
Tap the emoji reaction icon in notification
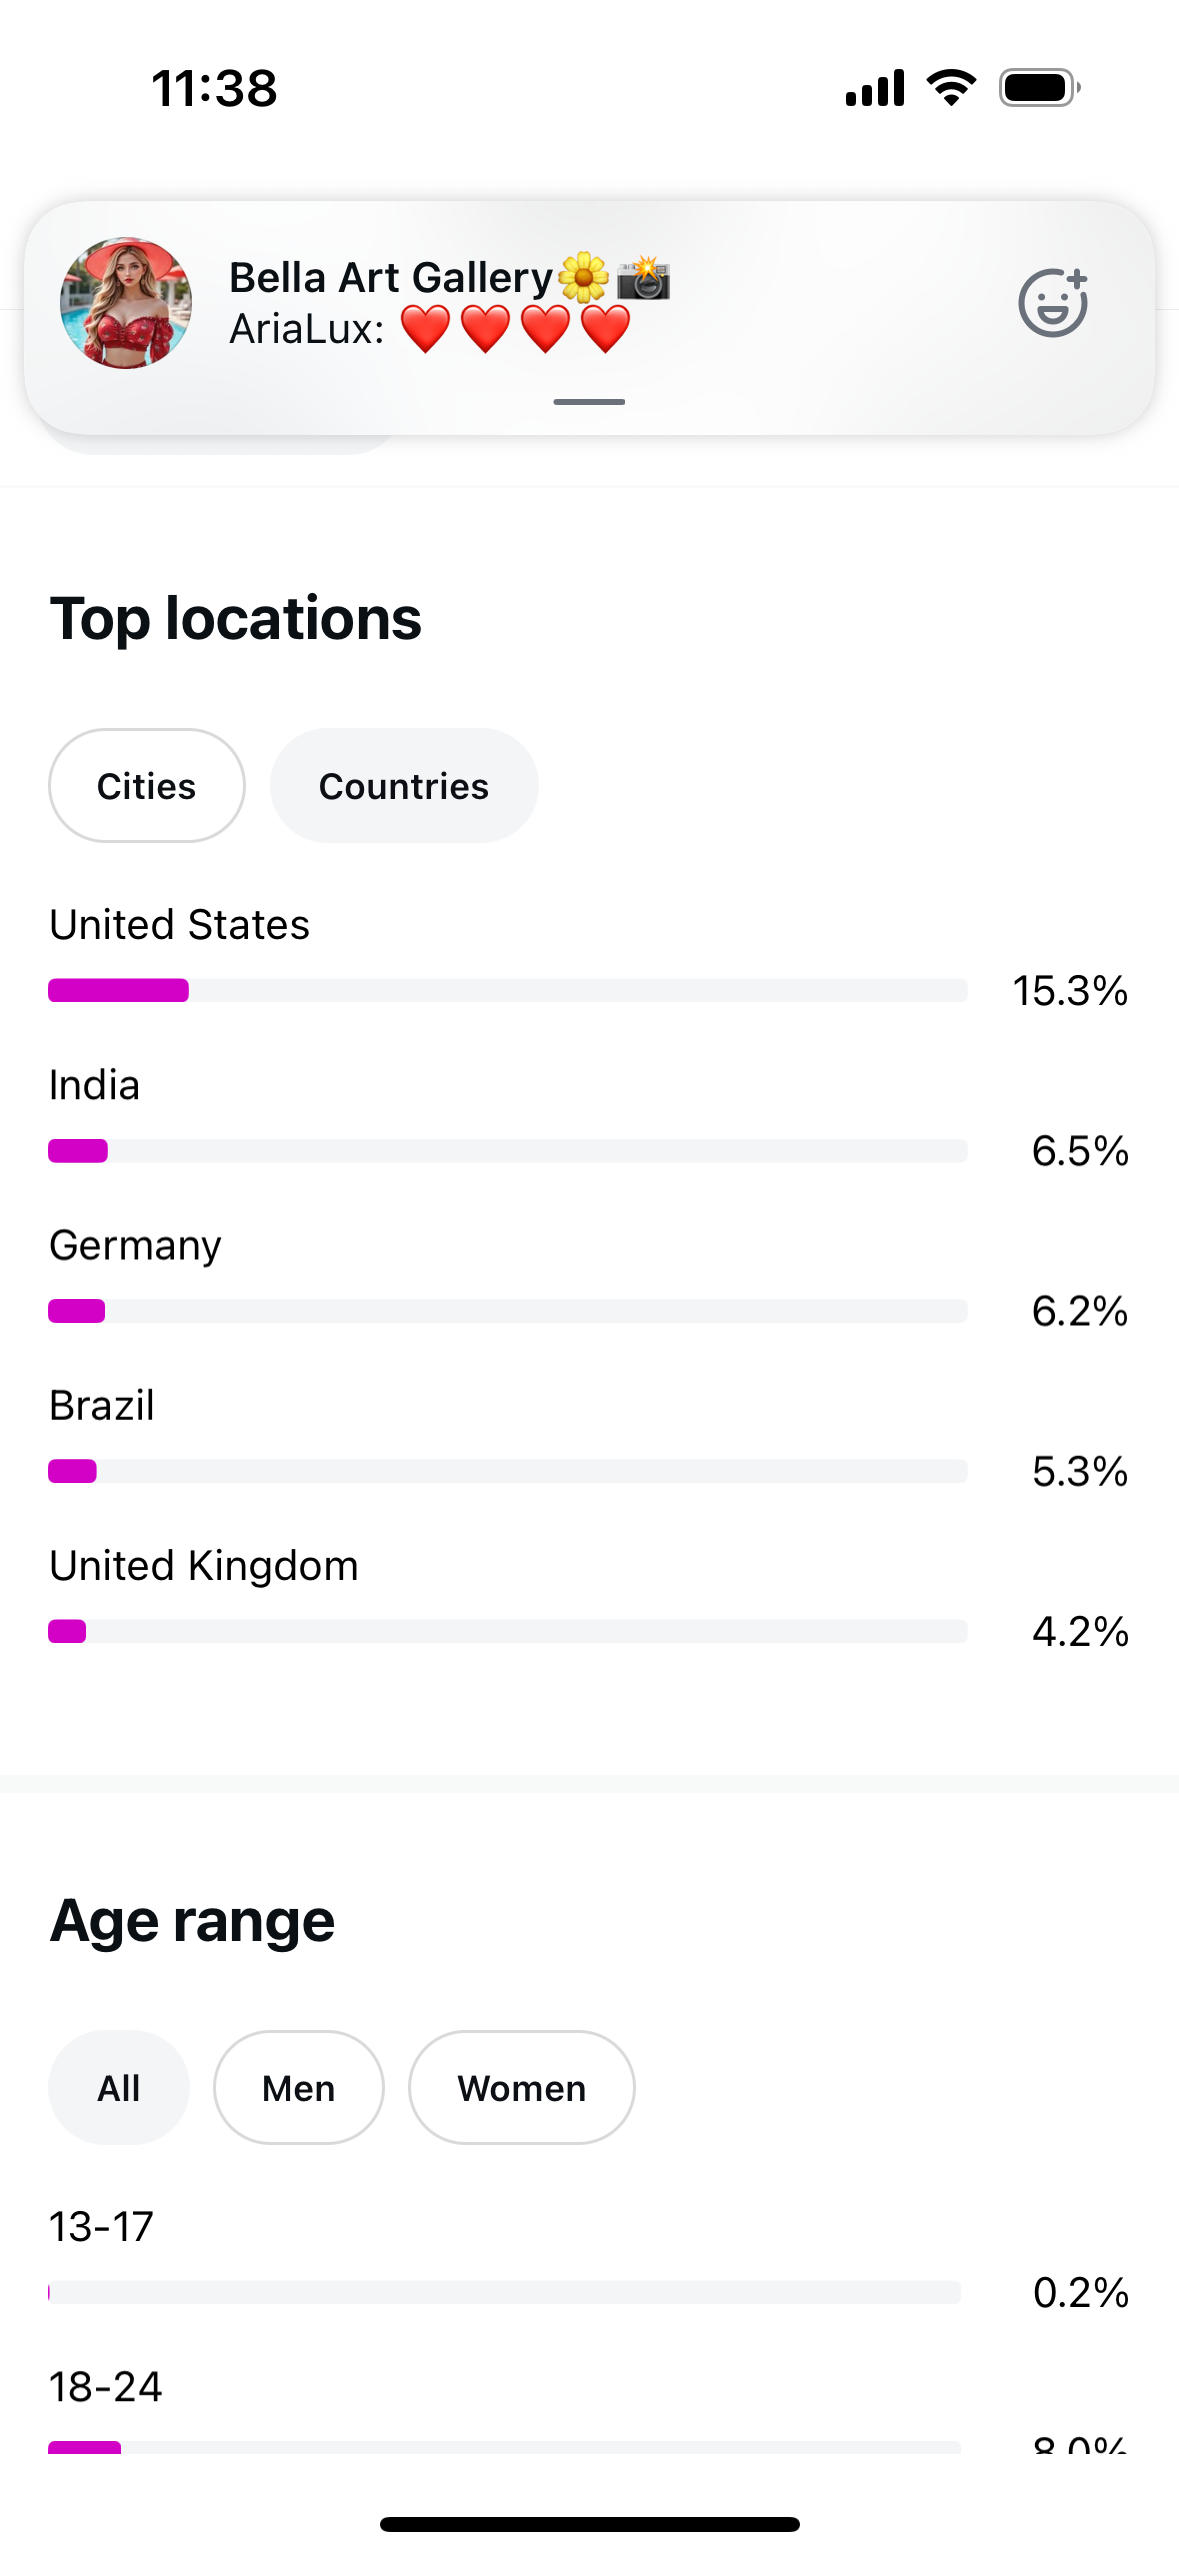tap(1053, 302)
